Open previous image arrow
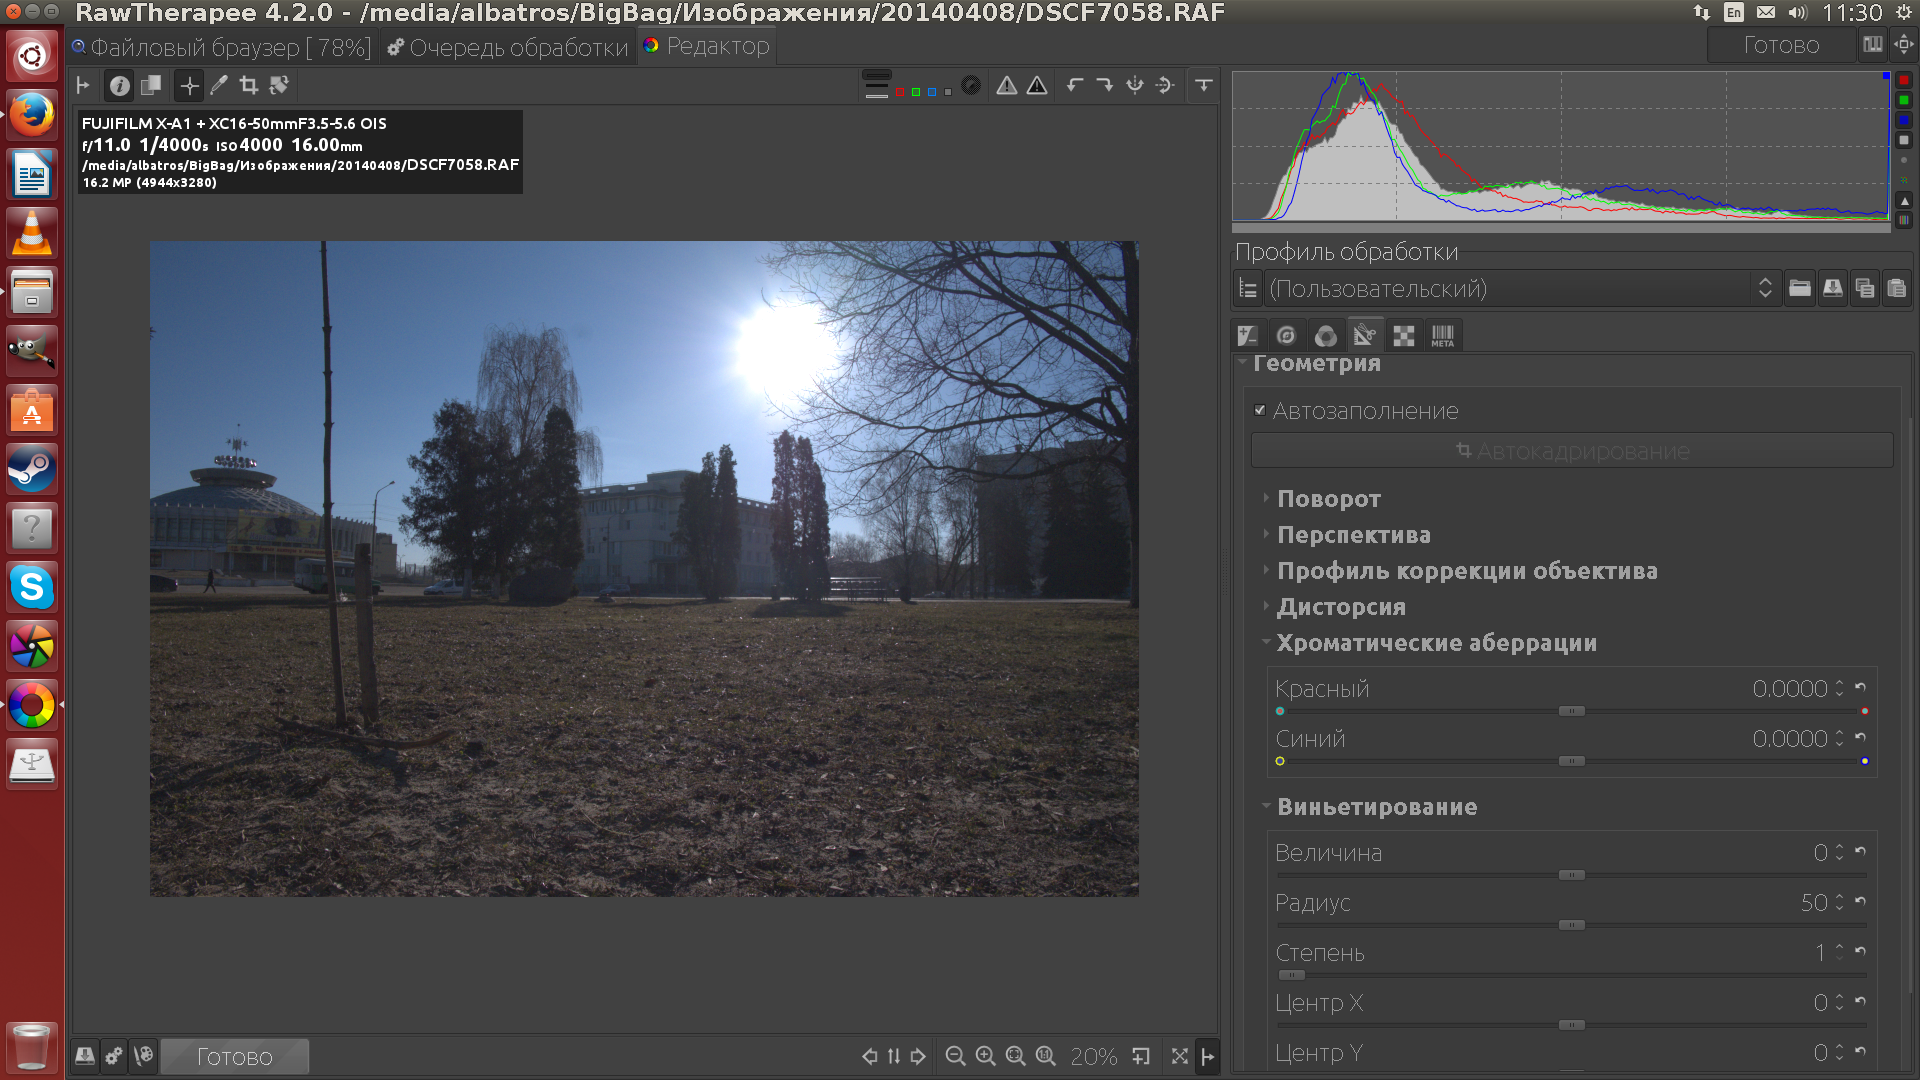The image size is (1920, 1080). pos(869,1056)
